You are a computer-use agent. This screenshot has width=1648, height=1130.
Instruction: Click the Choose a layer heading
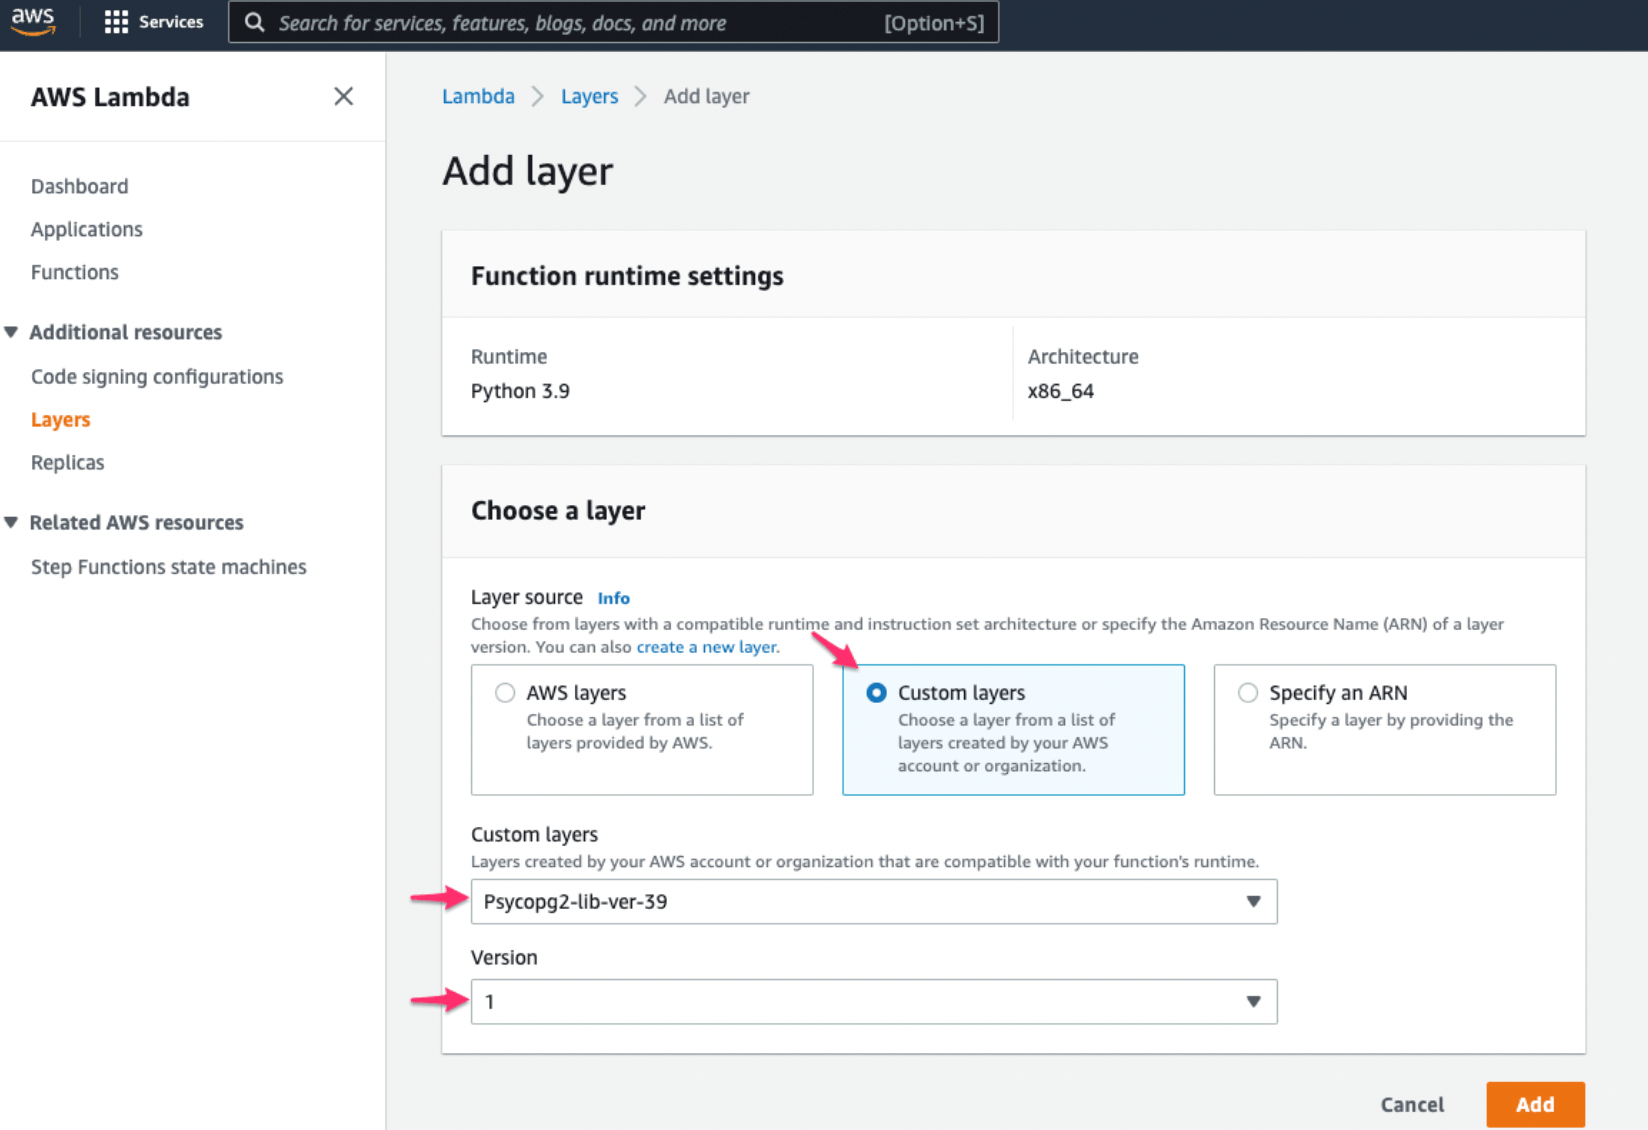coord(558,511)
